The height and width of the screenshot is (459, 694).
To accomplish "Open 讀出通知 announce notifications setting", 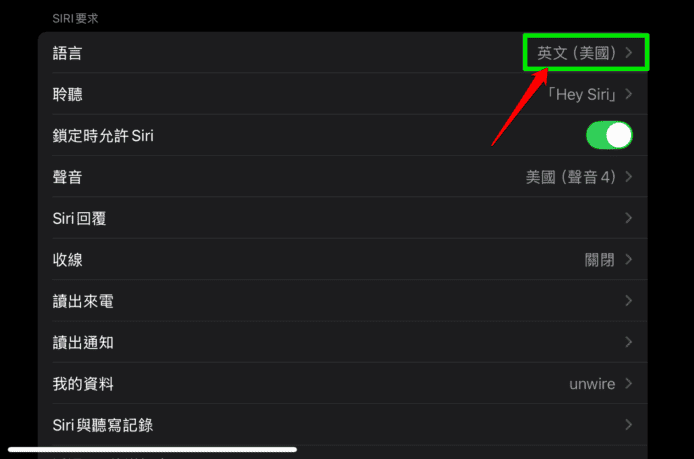I will point(343,342).
